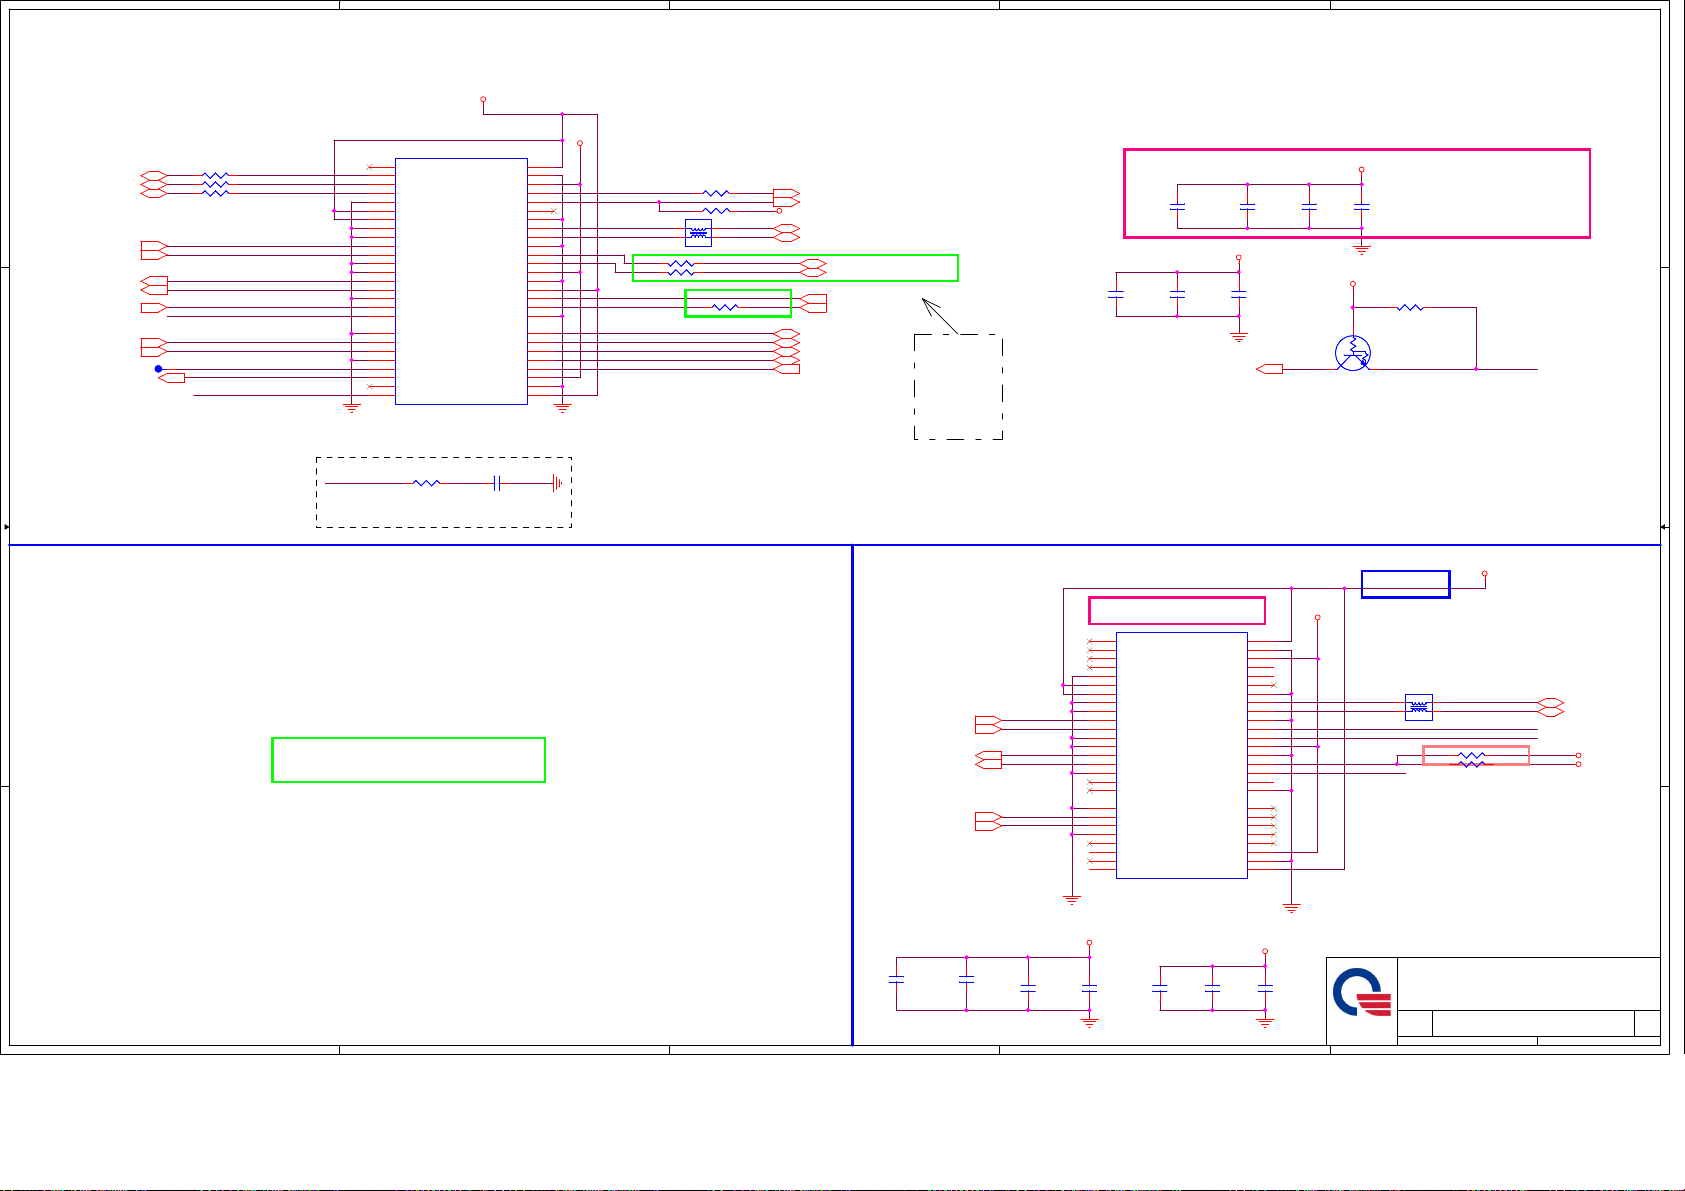Click the single port below the blue dot
Screen dimensions: 1685x1191
[x=172, y=378]
